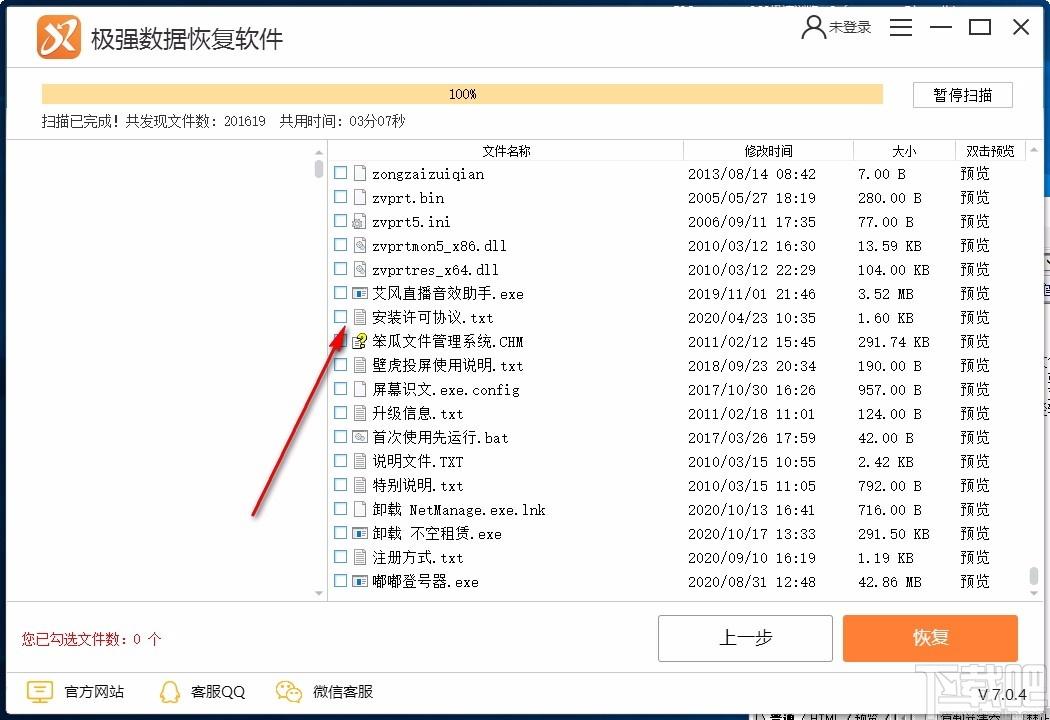Click the dll icon of zvprtres_x64.dll

tap(360, 270)
